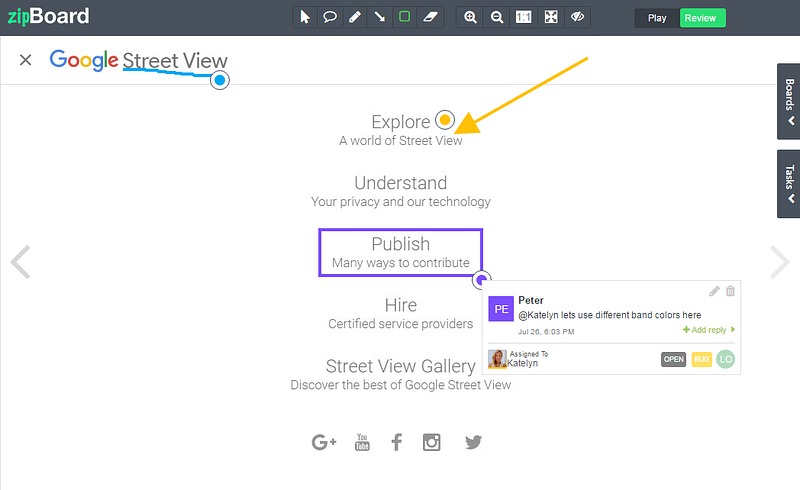The width and height of the screenshot is (800, 490).
Task: Open the Explore menu item
Action: click(x=401, y=122)
